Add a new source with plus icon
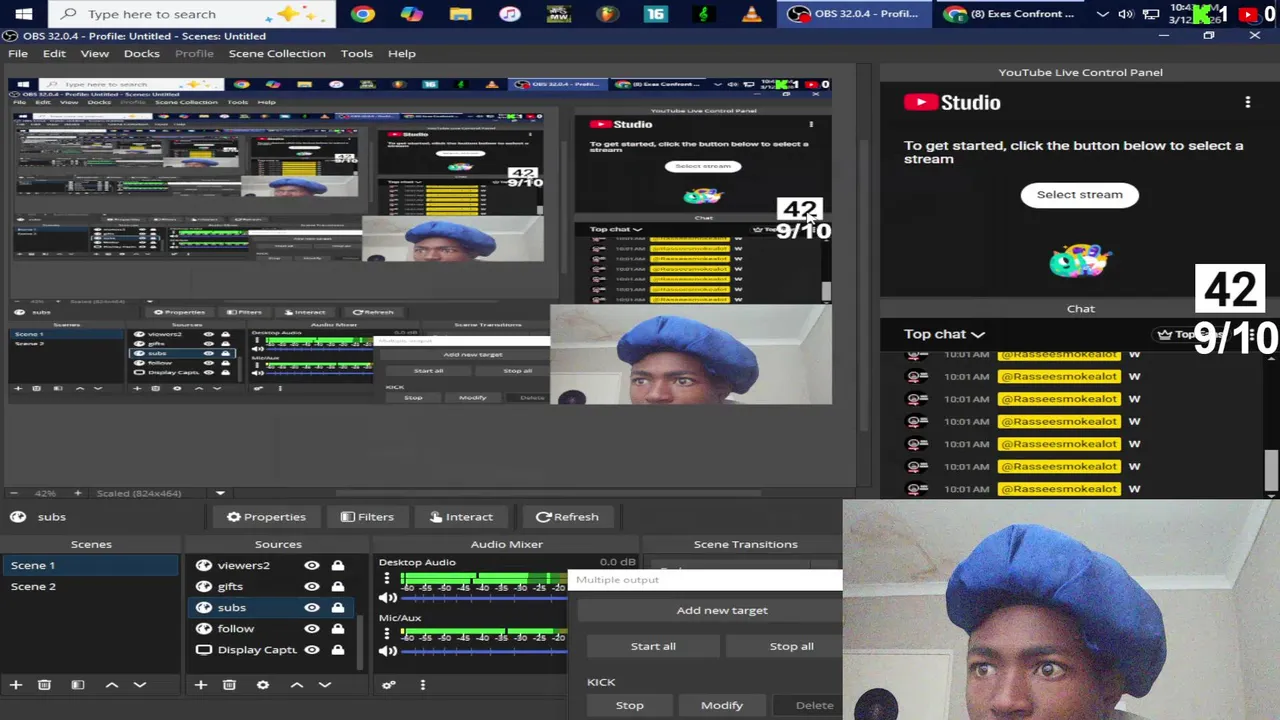This screenshot has width=1280, height=720. click(201, 685)
